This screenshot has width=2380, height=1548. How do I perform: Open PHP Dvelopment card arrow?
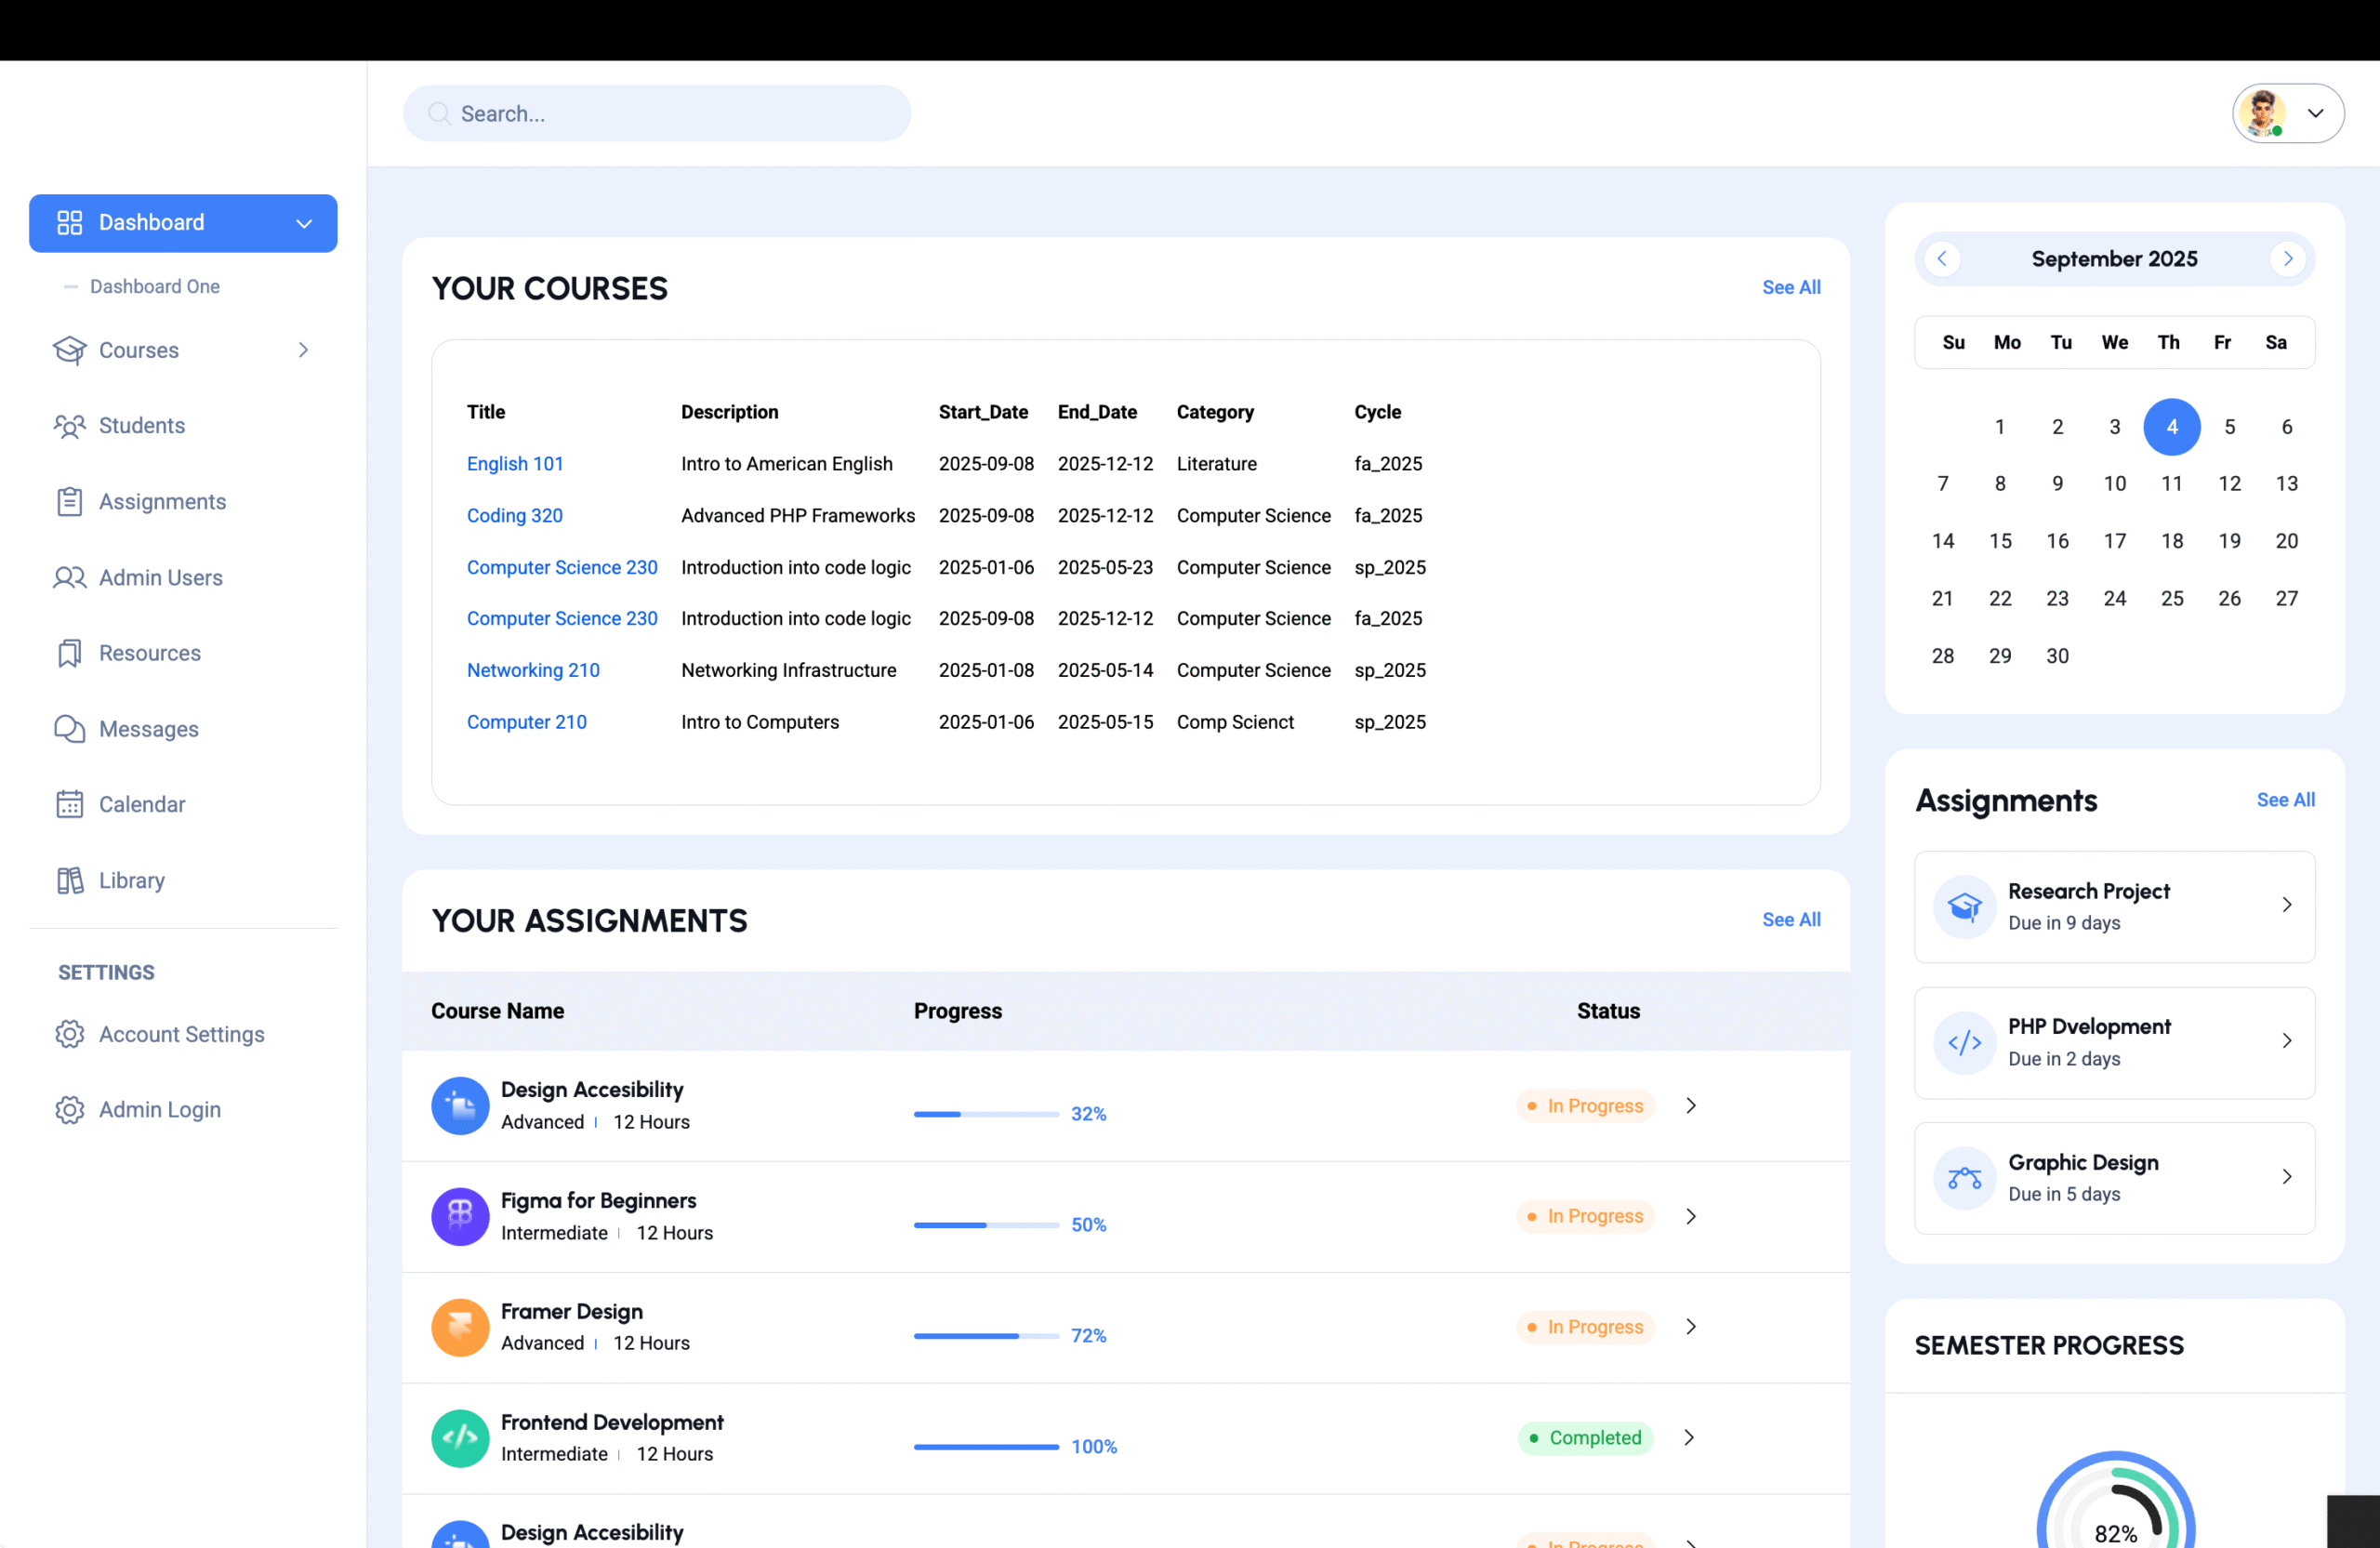2287,1041
